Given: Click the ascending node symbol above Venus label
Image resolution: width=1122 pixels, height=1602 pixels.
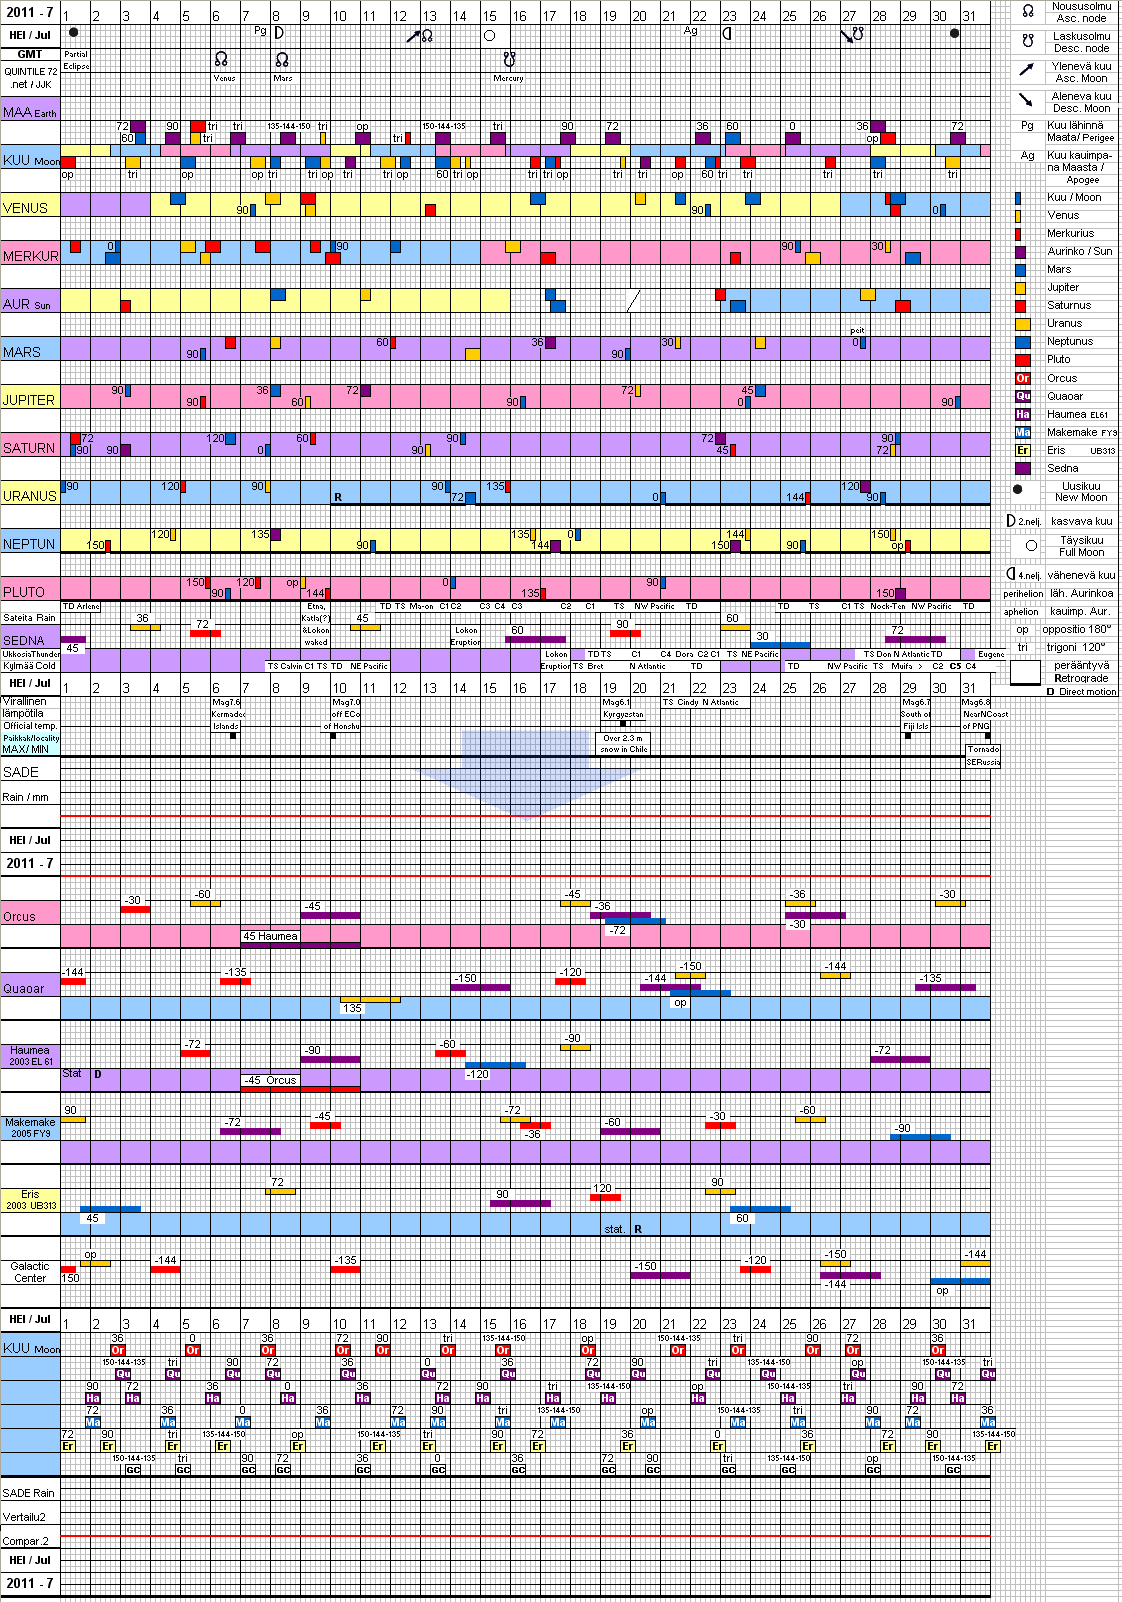Looking at the screenshot, I should pos(222,59).
